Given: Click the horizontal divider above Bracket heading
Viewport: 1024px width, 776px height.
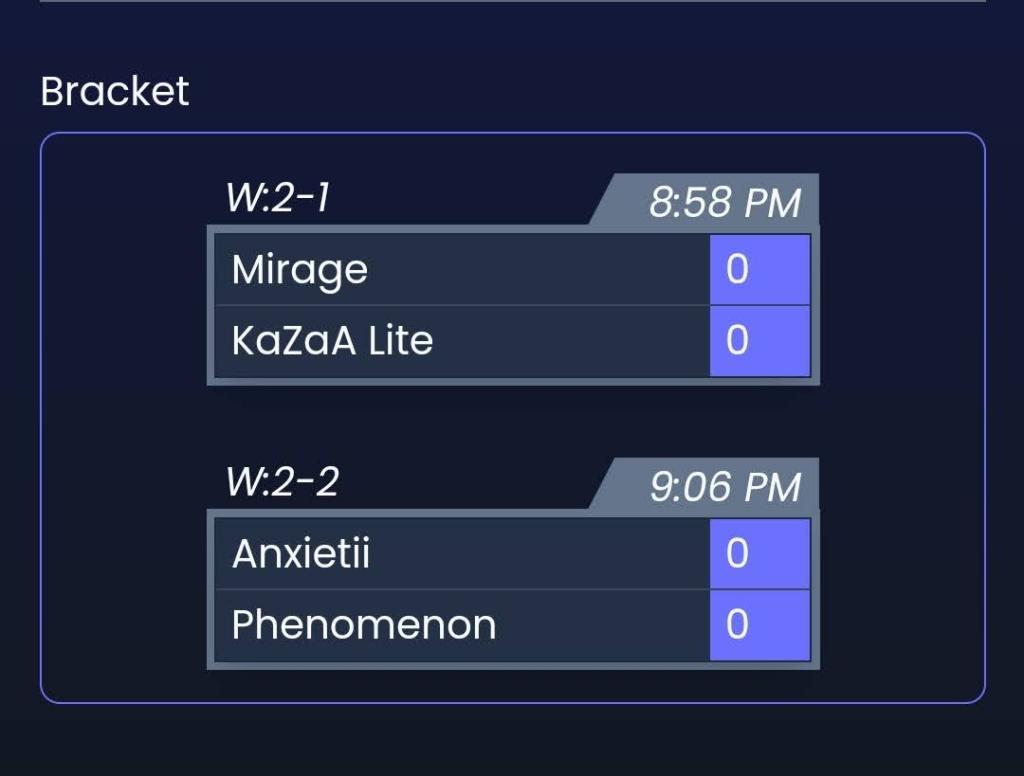Looking at the screenshot, I should tap(512, 1).
